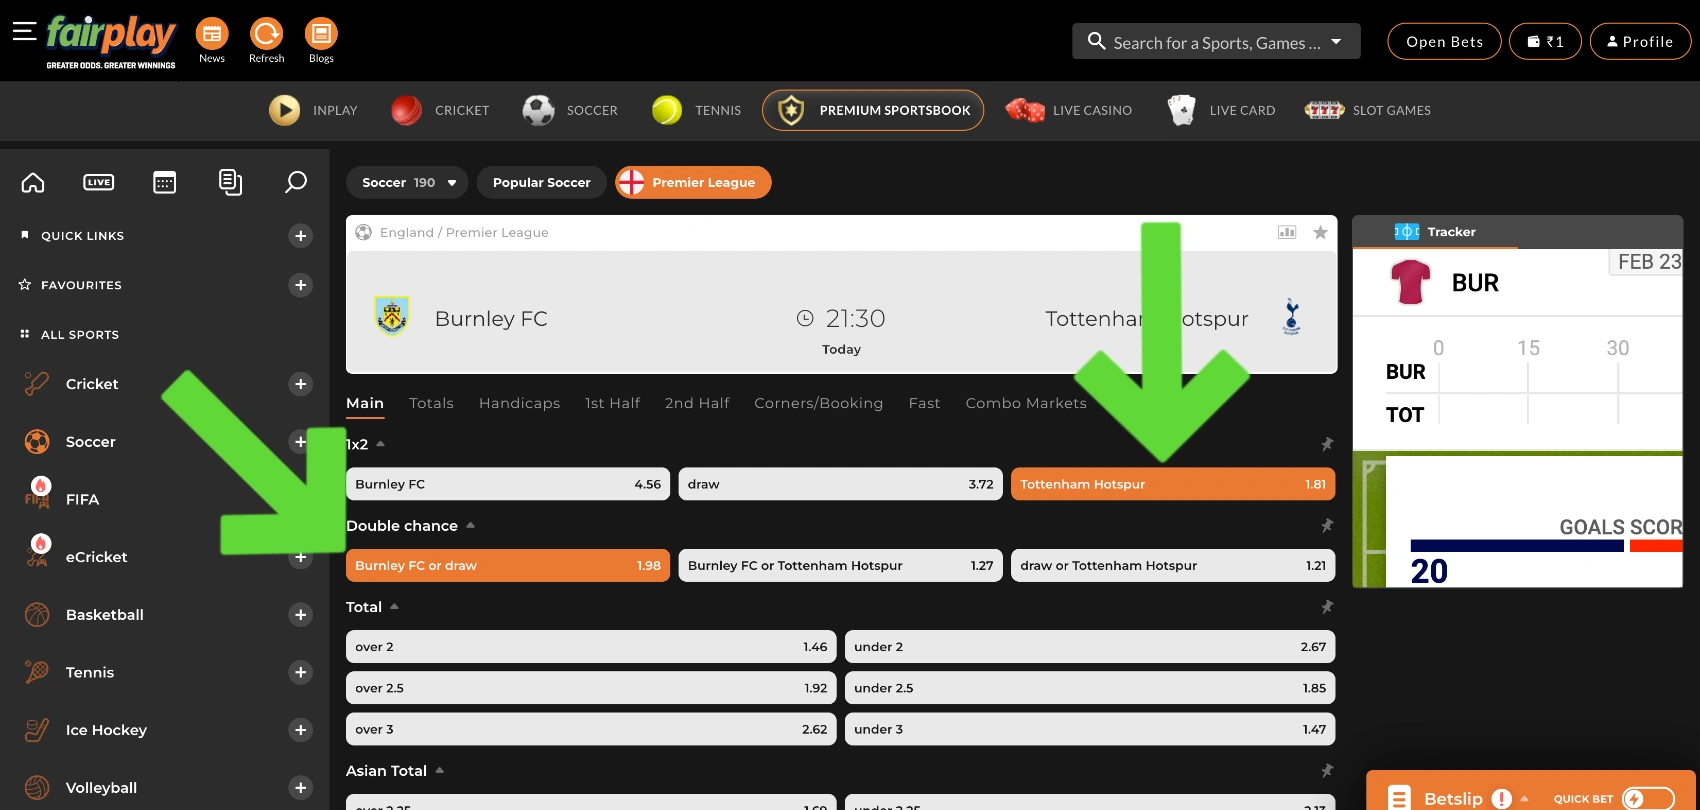Image resolution: width=1700 pixels, height=810 pixels.
Task: Click the Burnley FC crest
Action: click(x=392, y=317)
